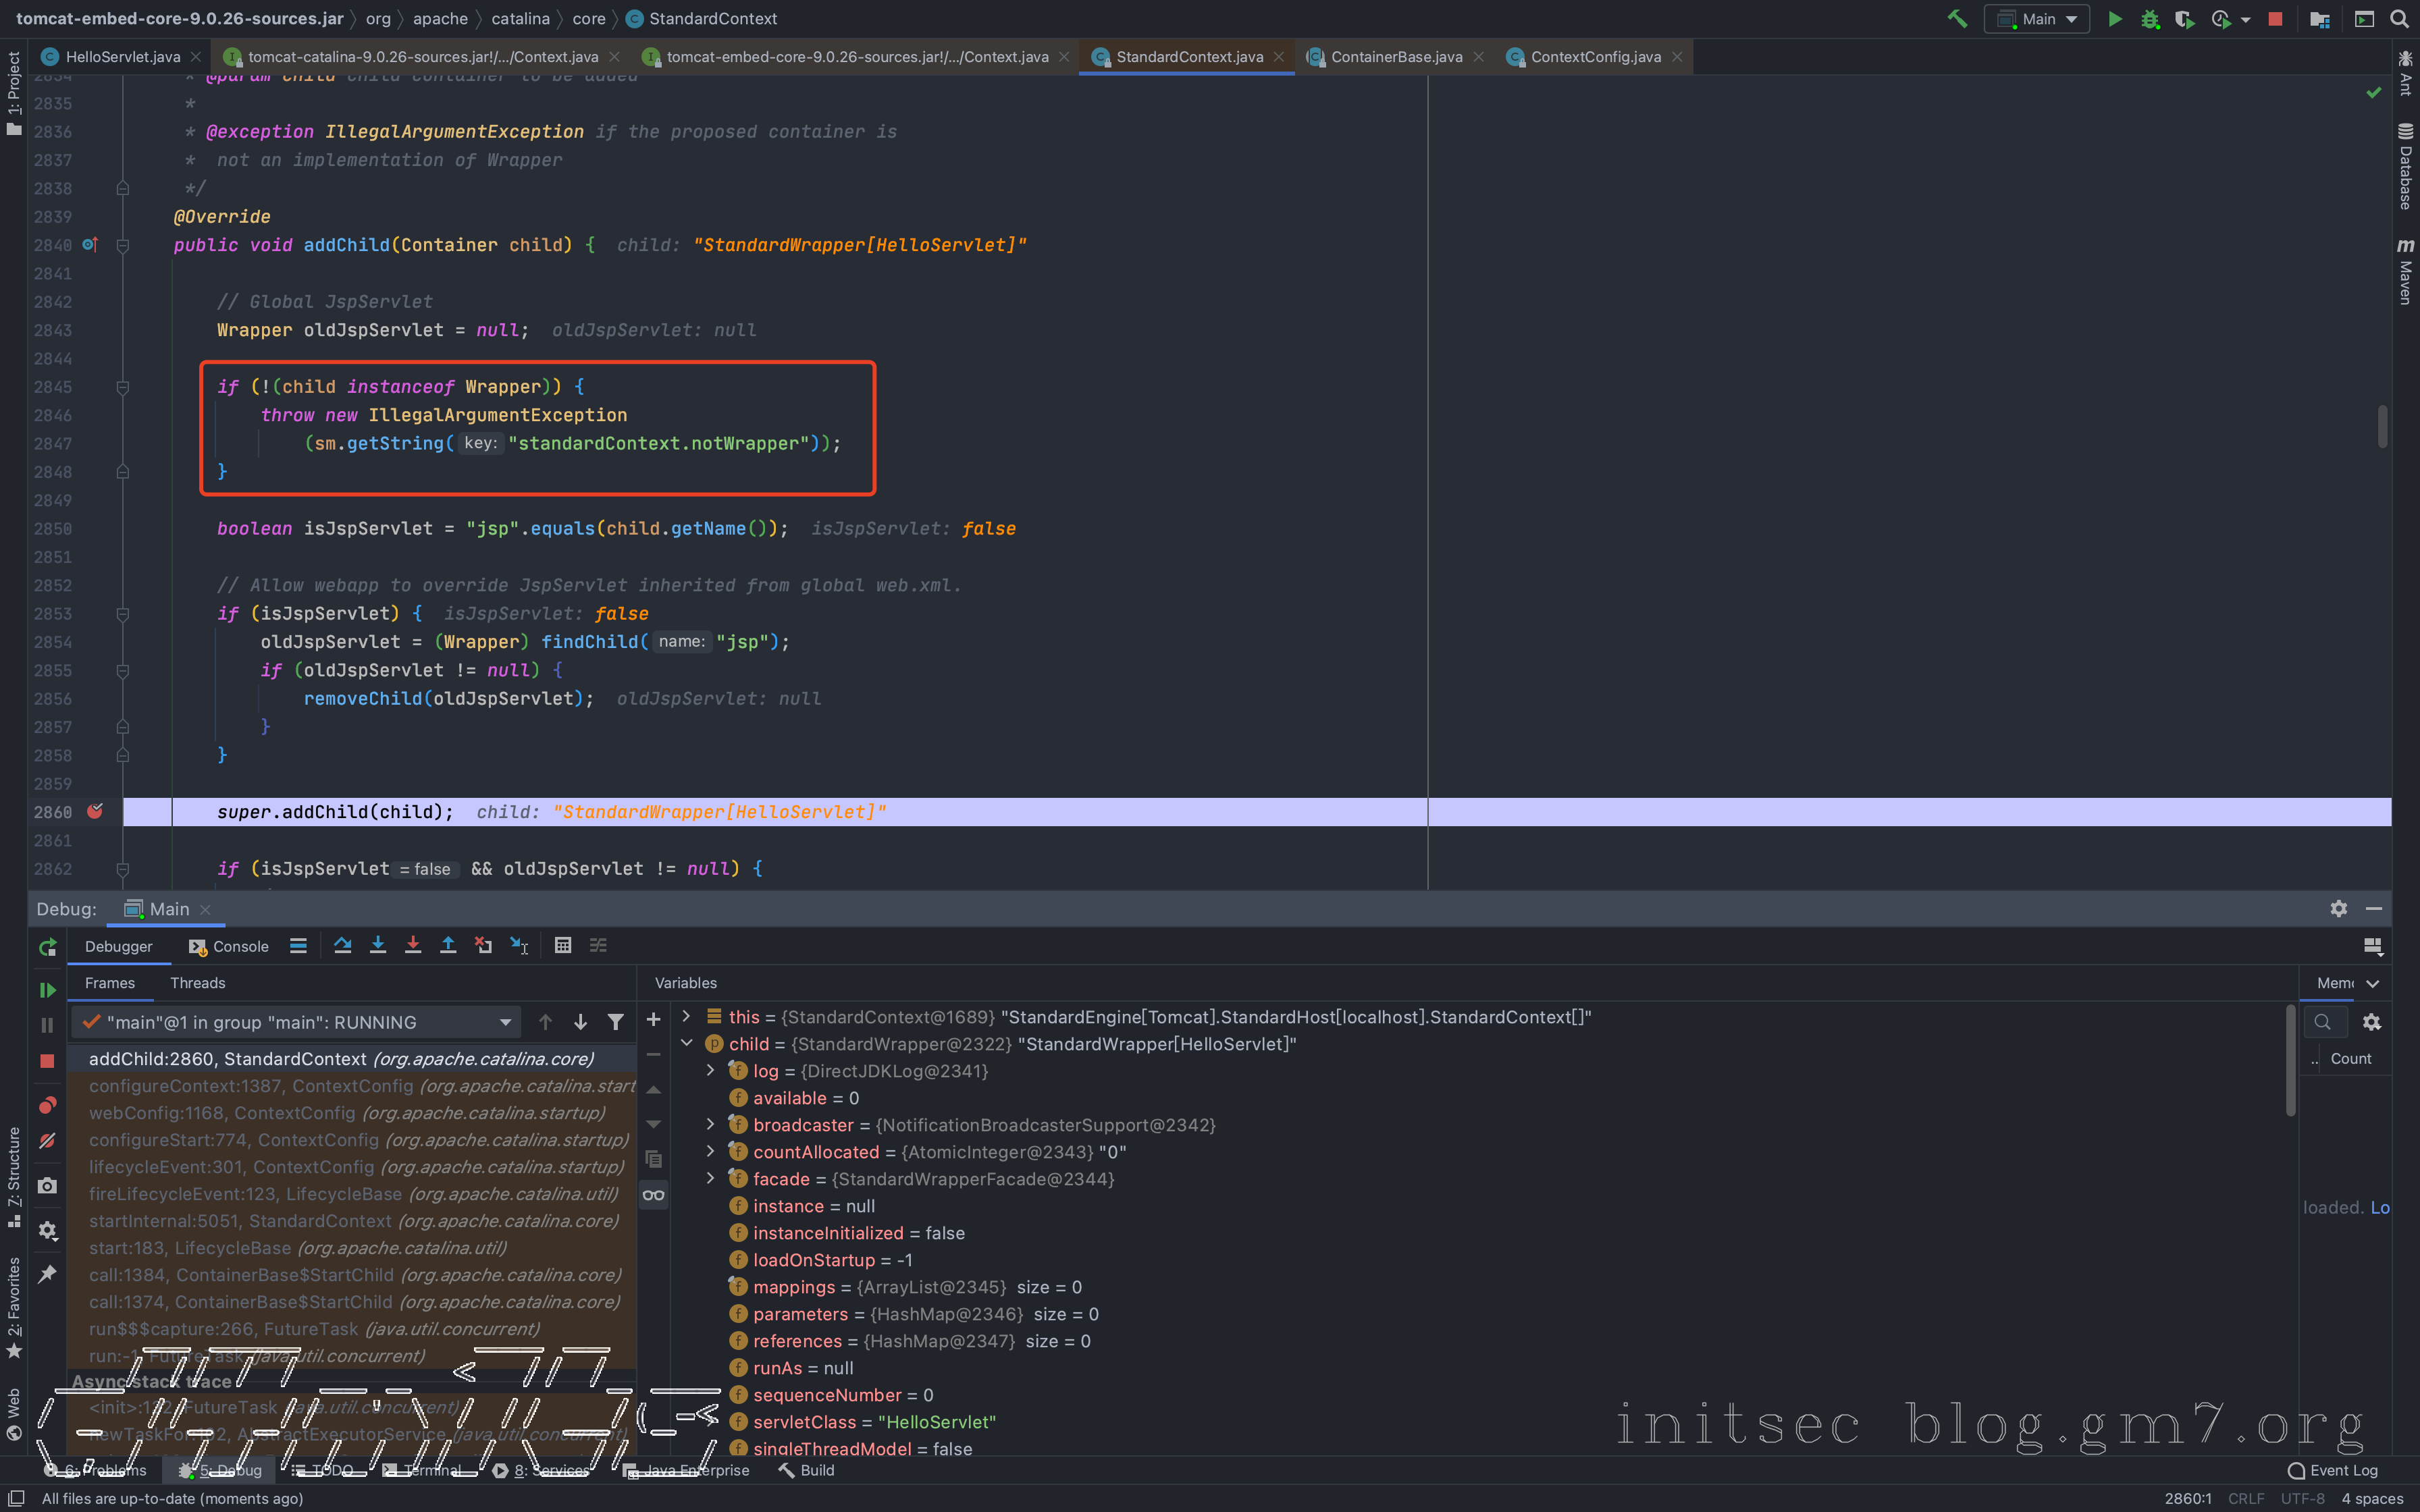Click the Step Into blue arrow icon
2420x1512 pixels.
pos(378,945)
